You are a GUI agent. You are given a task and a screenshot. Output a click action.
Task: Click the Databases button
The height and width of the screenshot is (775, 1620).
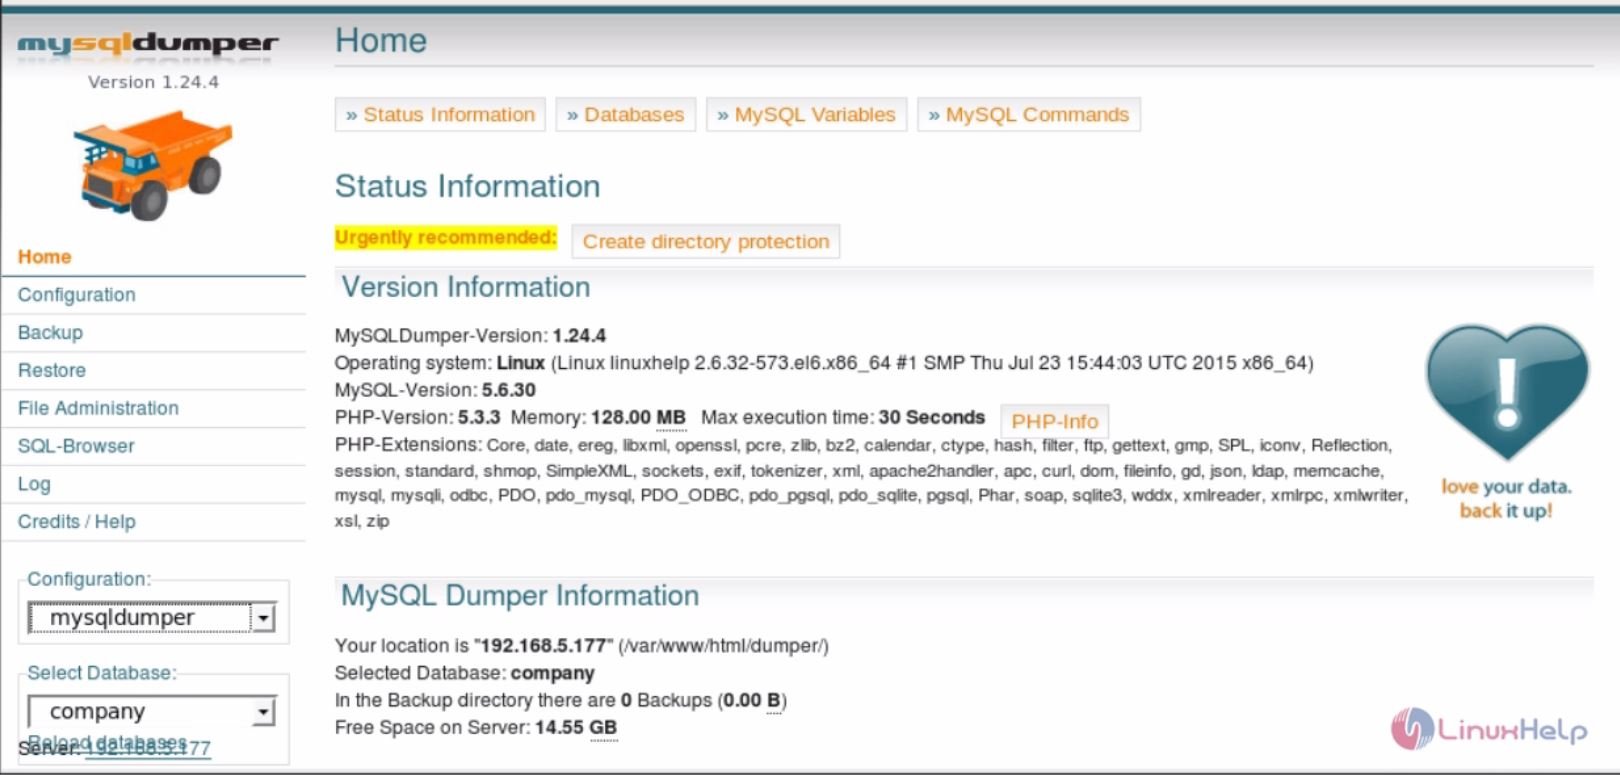pyautogui.click(x=625, y=115)
